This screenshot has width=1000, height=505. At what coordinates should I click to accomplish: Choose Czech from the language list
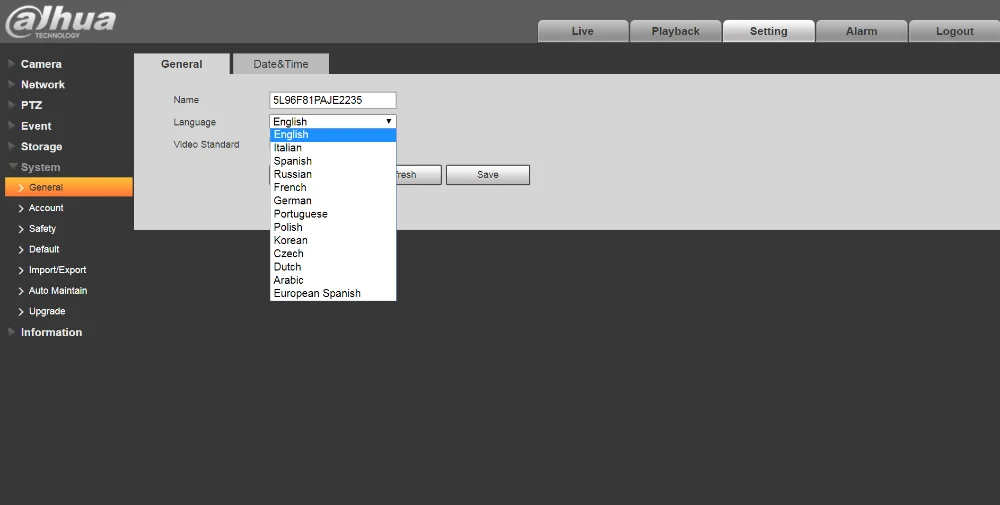coord(333,254)
